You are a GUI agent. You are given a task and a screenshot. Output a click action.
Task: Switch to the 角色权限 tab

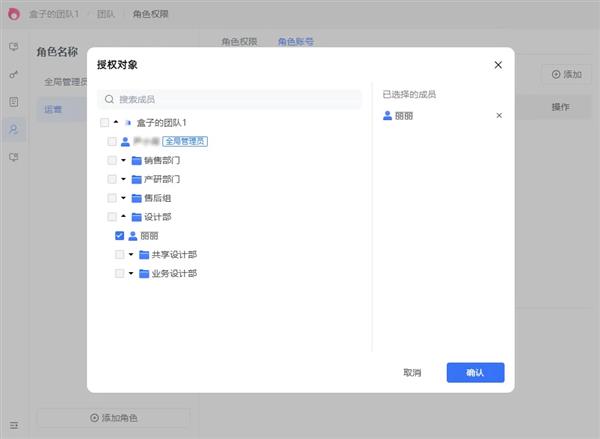coord(239,42)
